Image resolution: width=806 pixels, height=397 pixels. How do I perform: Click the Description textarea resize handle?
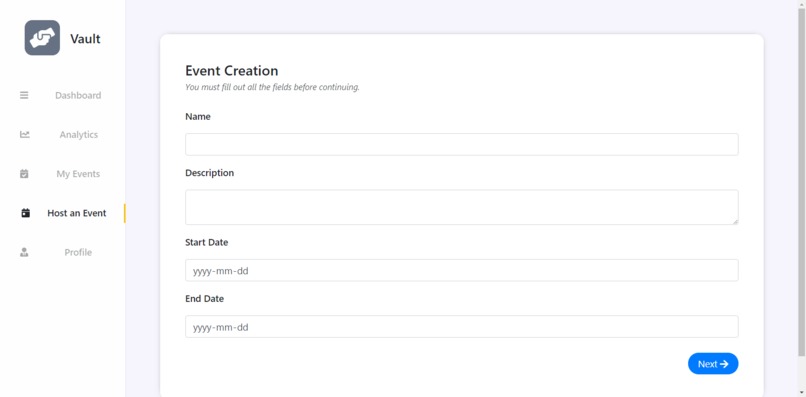point(736,222)
